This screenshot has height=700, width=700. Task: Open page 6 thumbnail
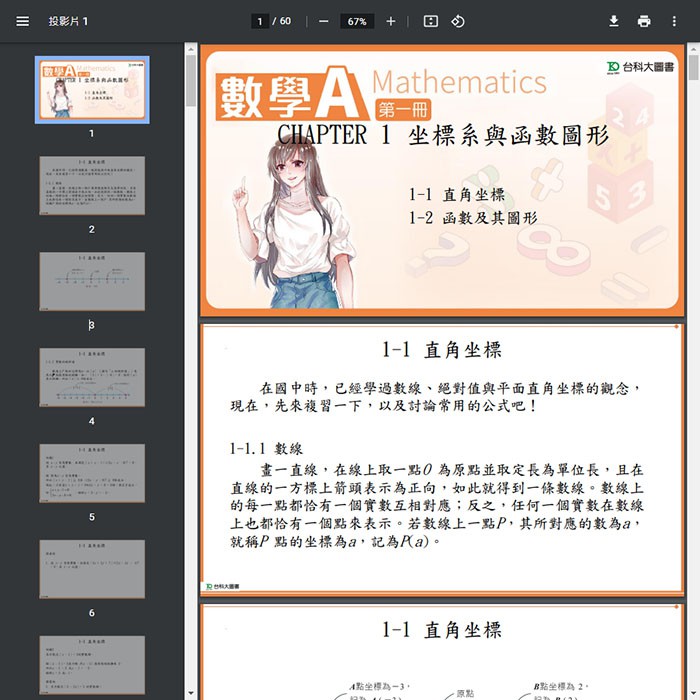coord(92,569)
